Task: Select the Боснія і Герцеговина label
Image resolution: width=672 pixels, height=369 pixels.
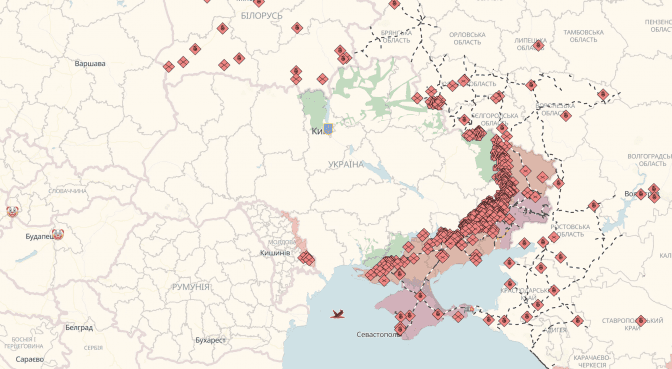Action: click(24, 342)
